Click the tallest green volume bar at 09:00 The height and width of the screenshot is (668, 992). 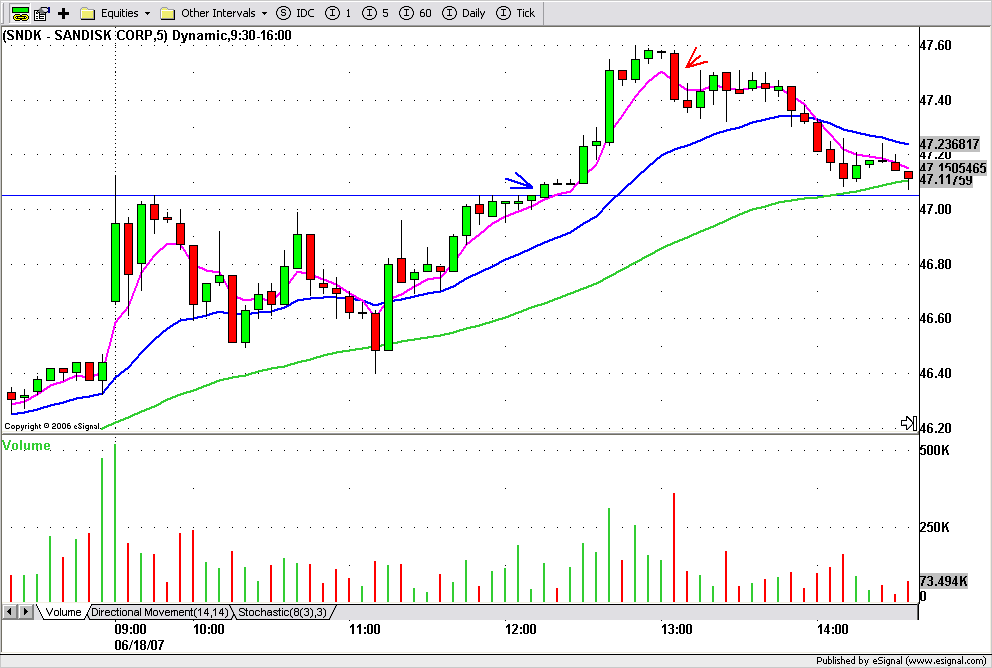pyautogui.click(x=115, y=523)
